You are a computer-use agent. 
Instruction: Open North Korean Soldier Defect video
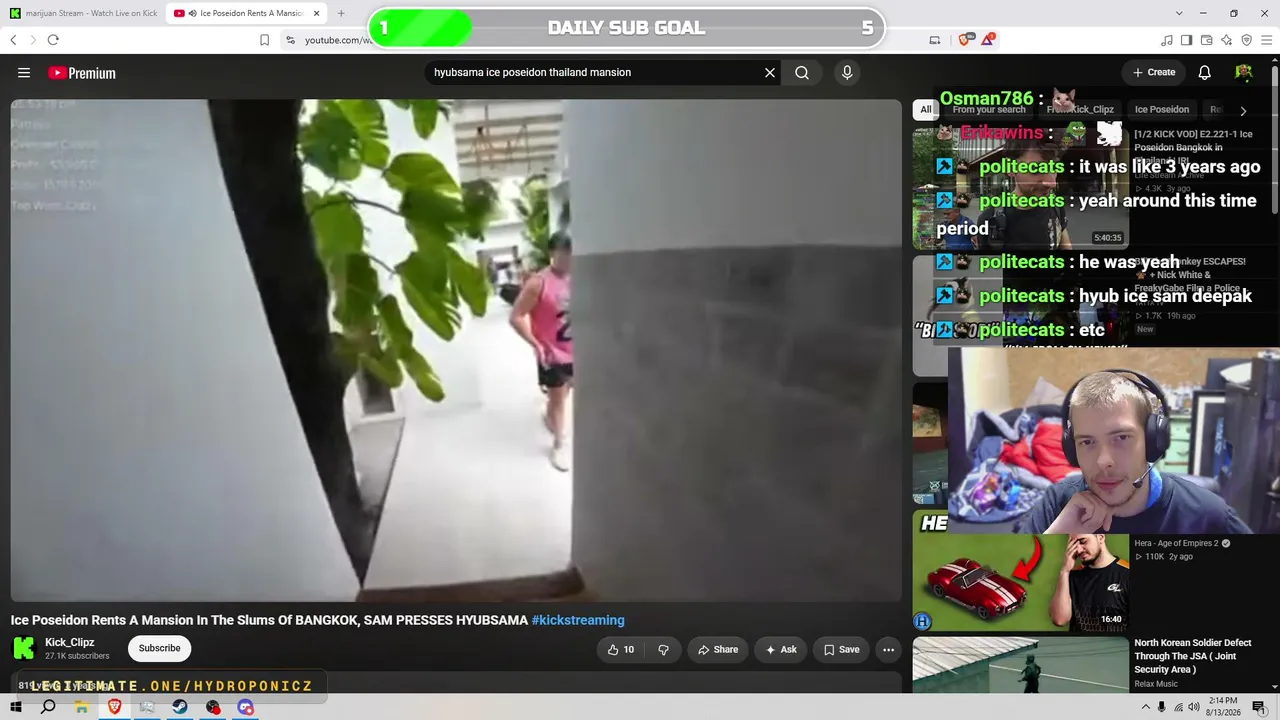1192,656
